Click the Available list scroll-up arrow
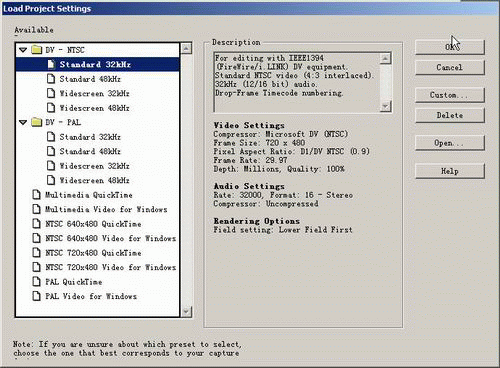 (186, 49)
